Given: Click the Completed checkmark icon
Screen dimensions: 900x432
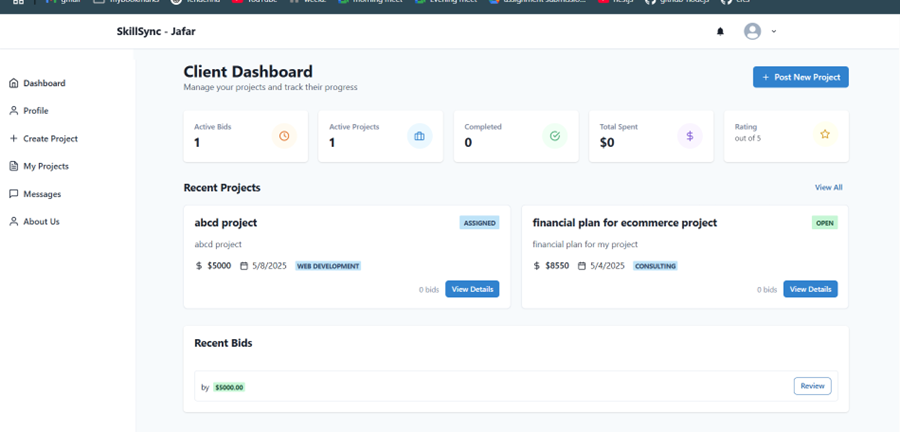Looking at the screenshot, I should (x=555, y=136).
